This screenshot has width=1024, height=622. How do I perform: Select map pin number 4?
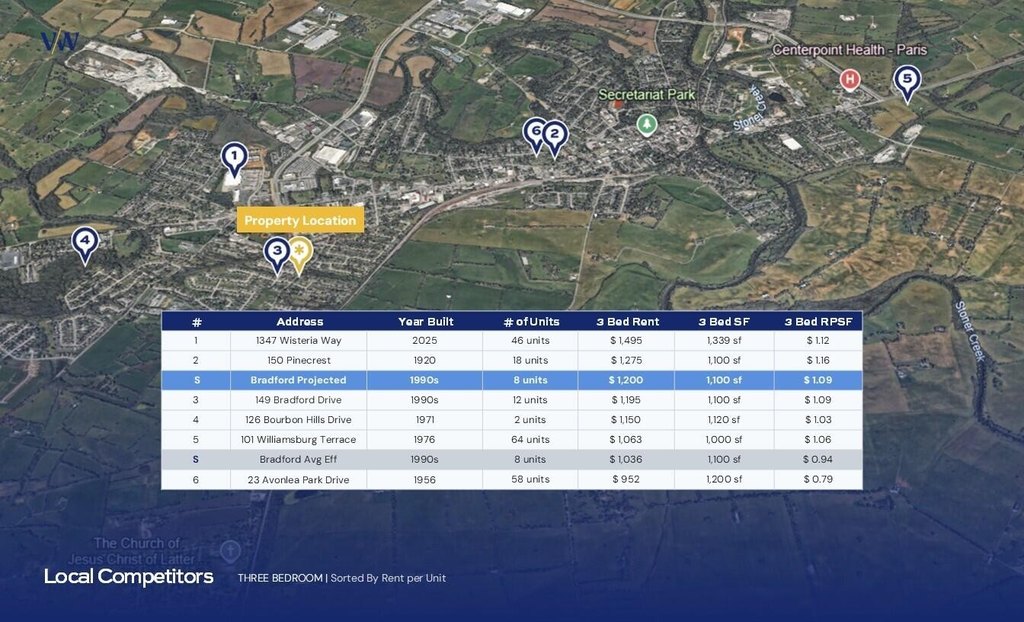coord(85,241)
